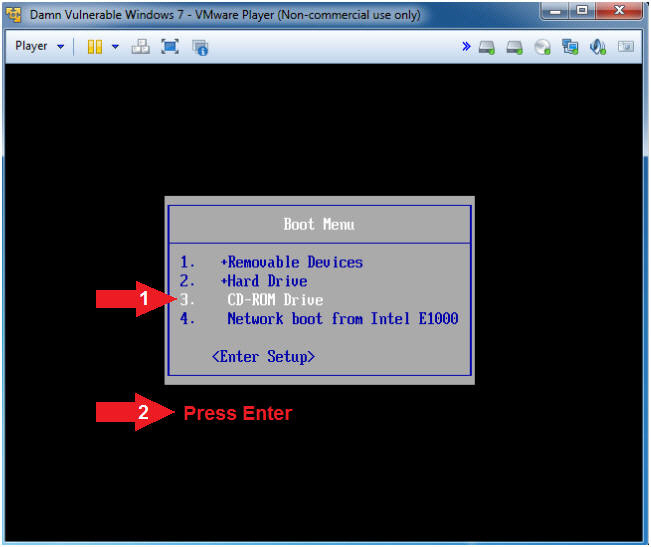
Task: Select Network boot from Intel E1000
Action: [343, 319]
